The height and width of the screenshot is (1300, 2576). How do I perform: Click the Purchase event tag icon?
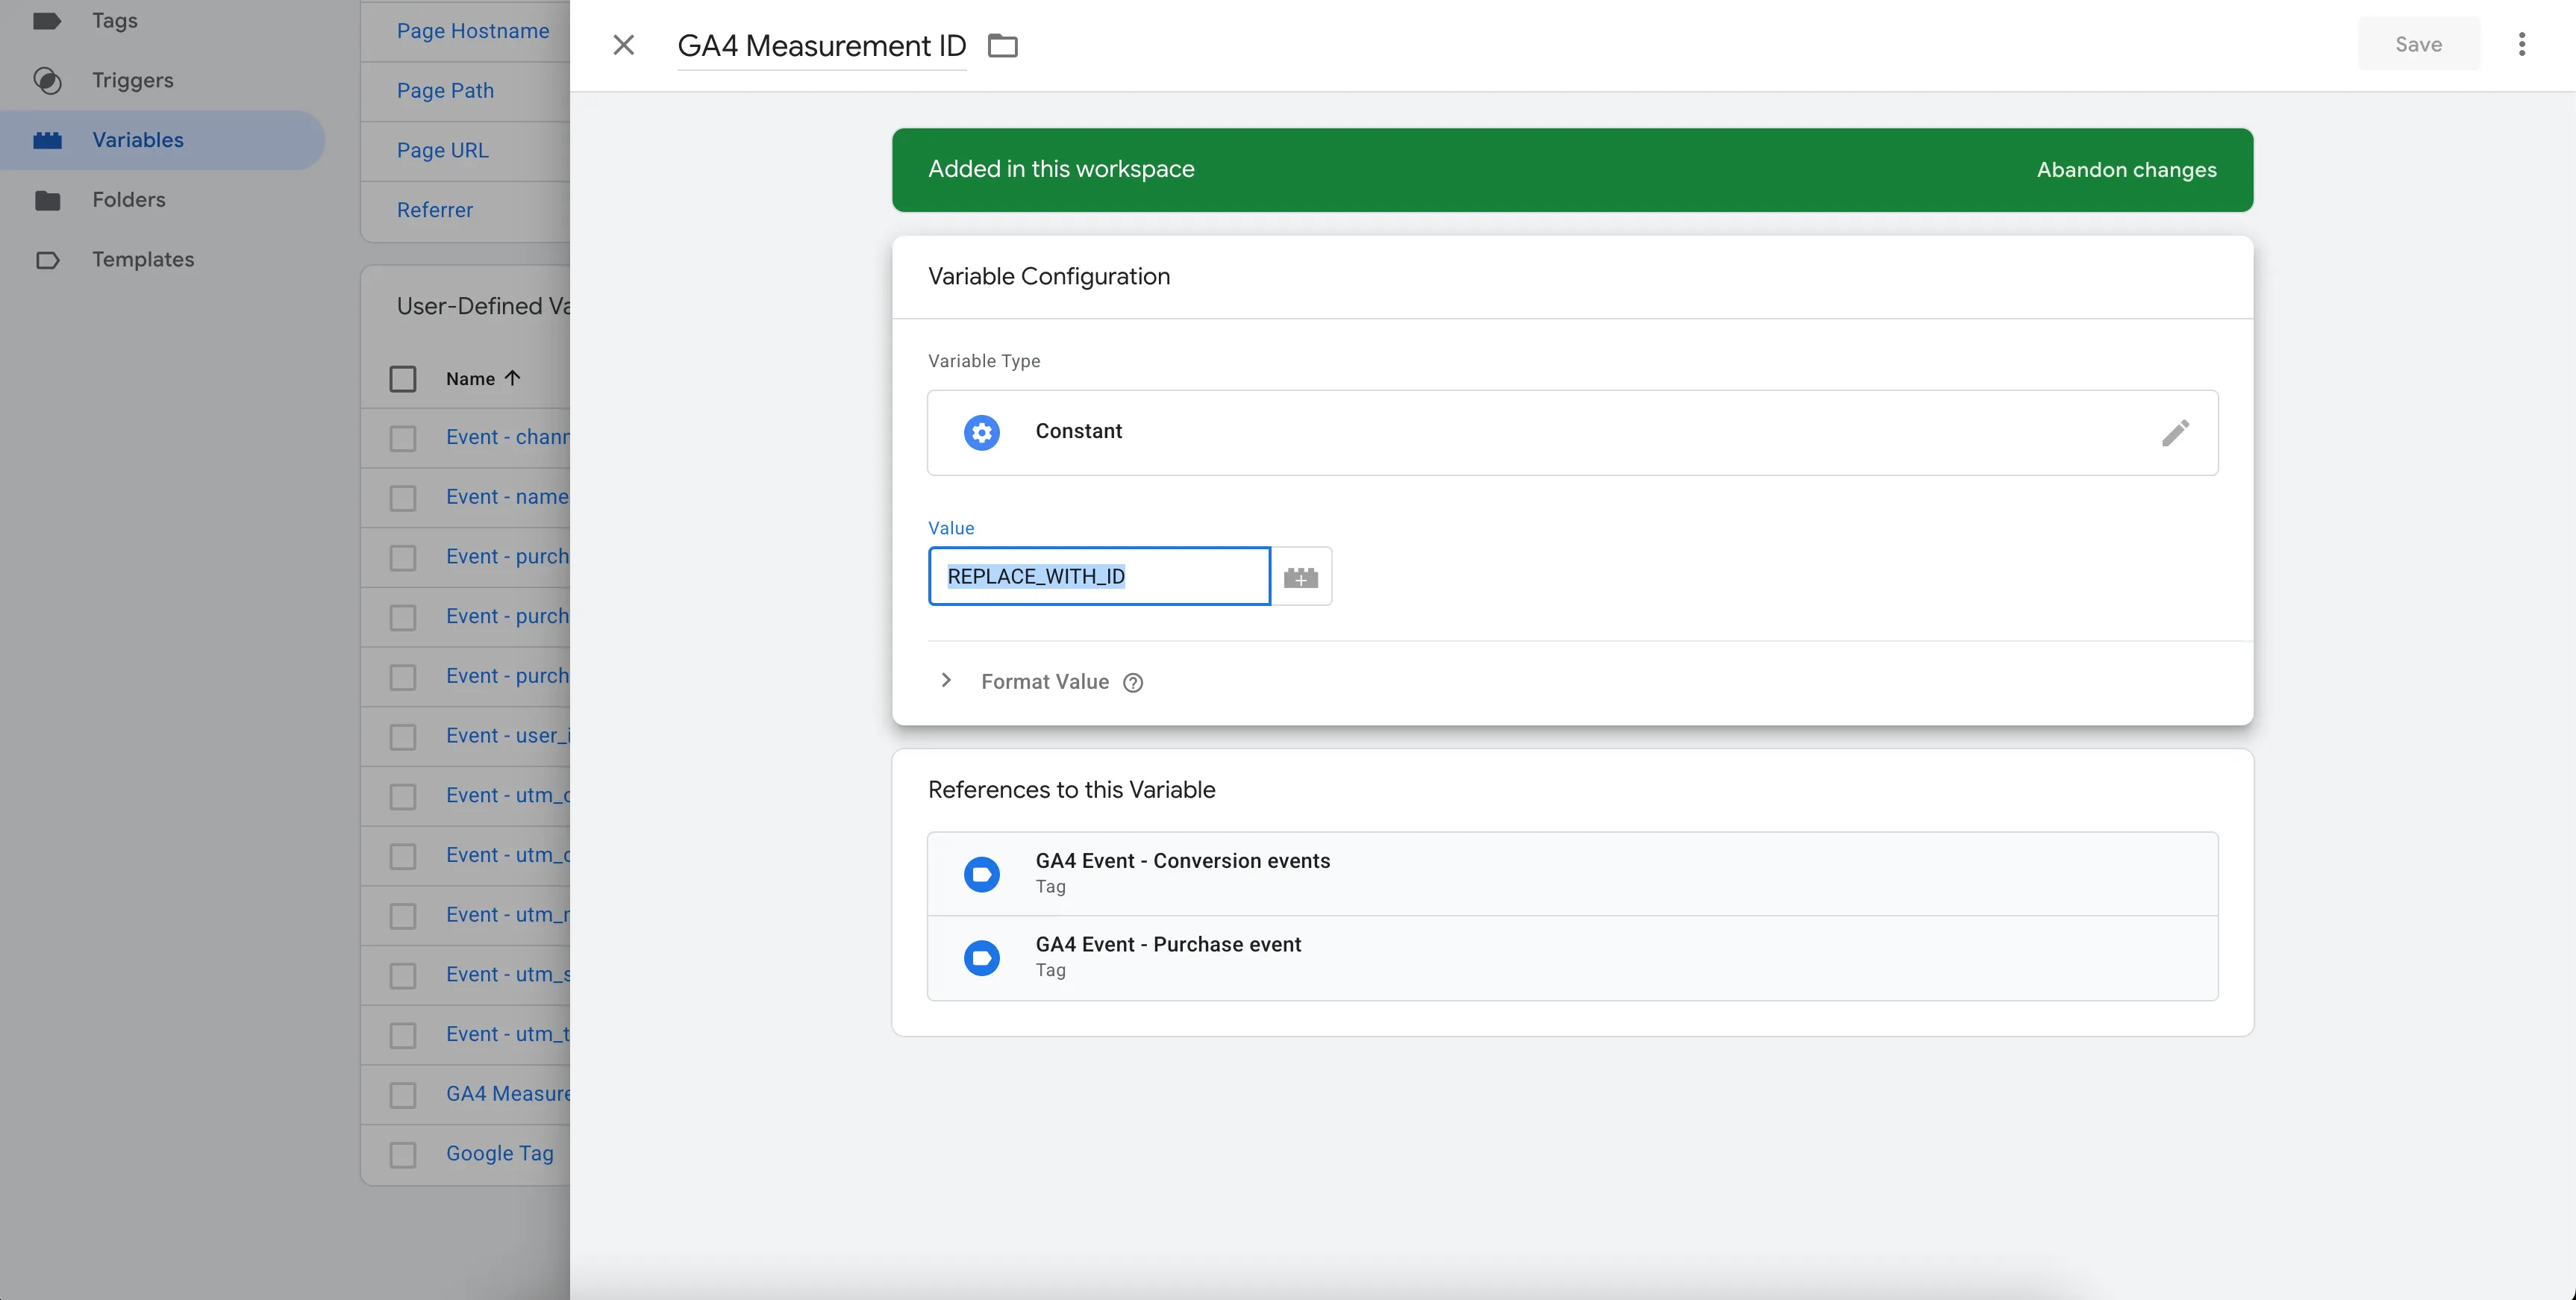(981, 958)
